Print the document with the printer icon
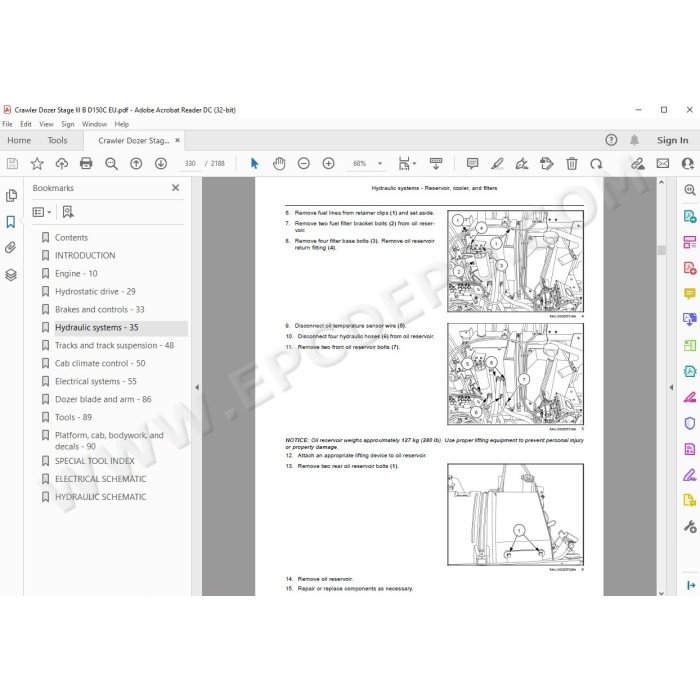 pyautogui.click(x=86, y=164)
